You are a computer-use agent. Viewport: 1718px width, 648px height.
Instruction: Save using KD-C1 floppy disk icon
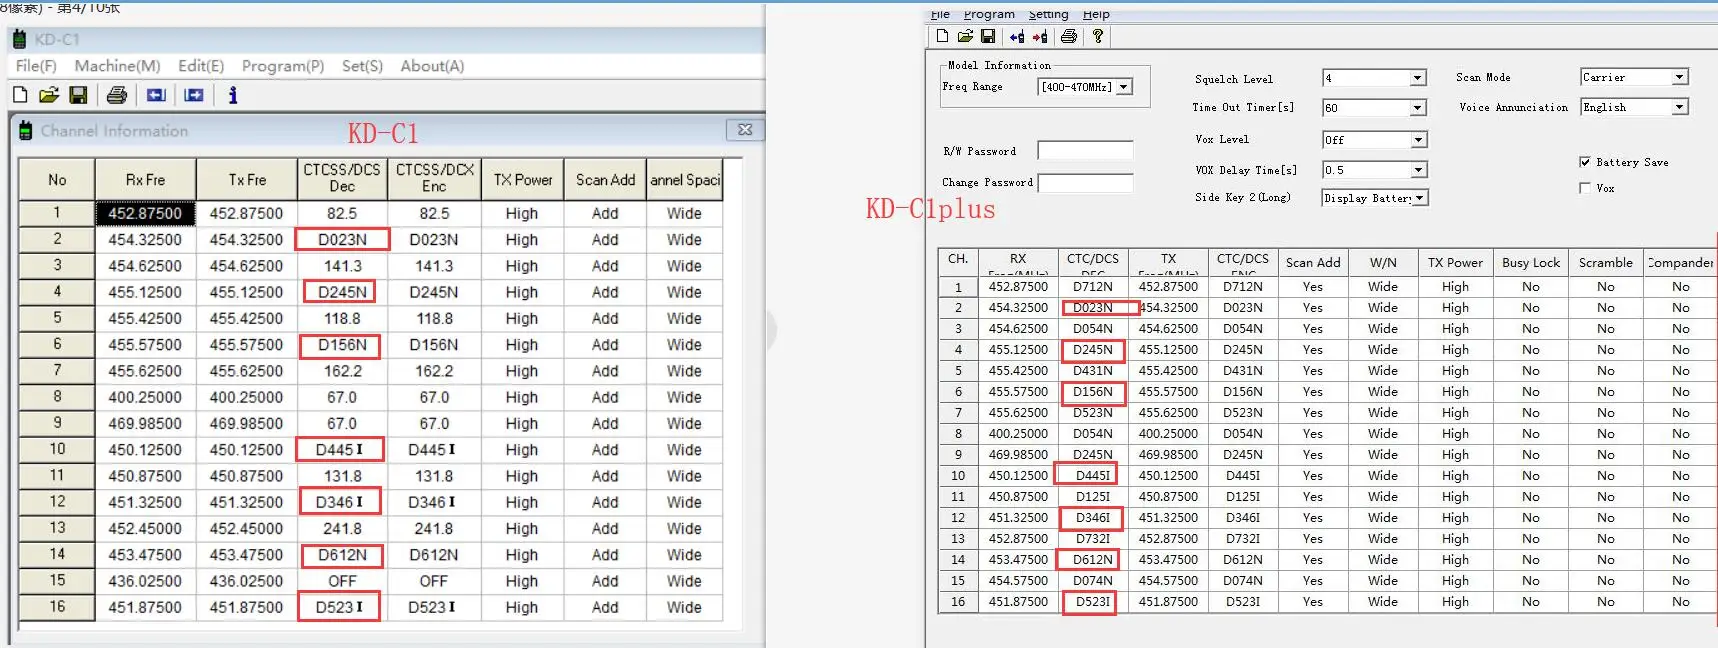[78, 95]
